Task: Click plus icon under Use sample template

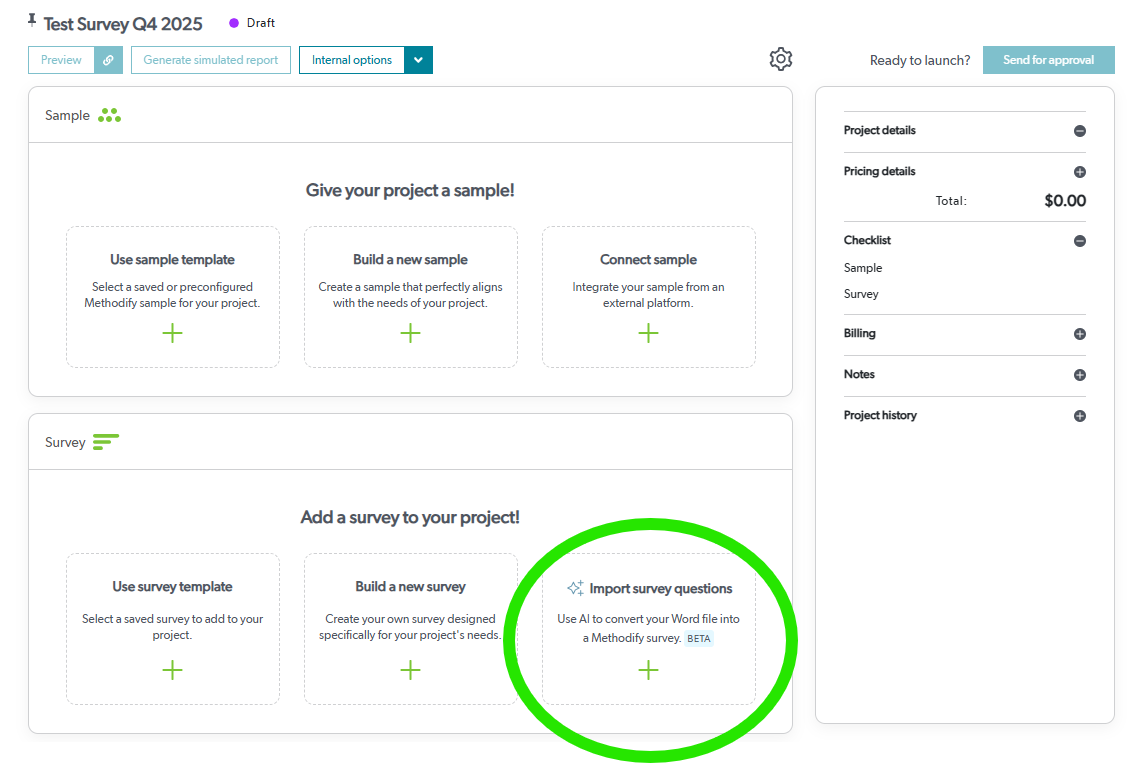Action: [173, 333]
